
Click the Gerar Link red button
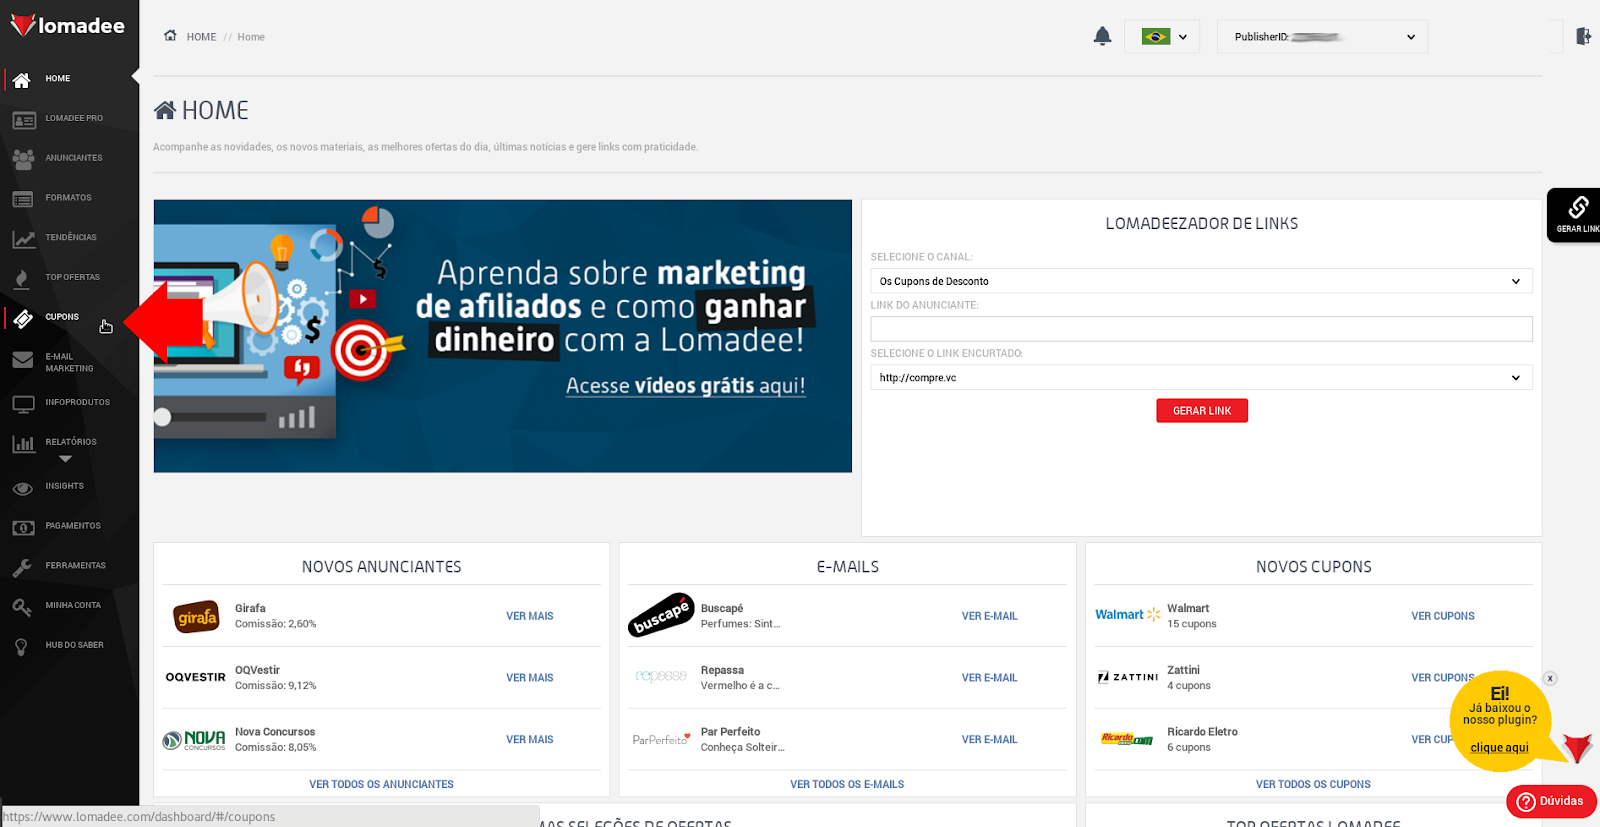(1202, 411)
